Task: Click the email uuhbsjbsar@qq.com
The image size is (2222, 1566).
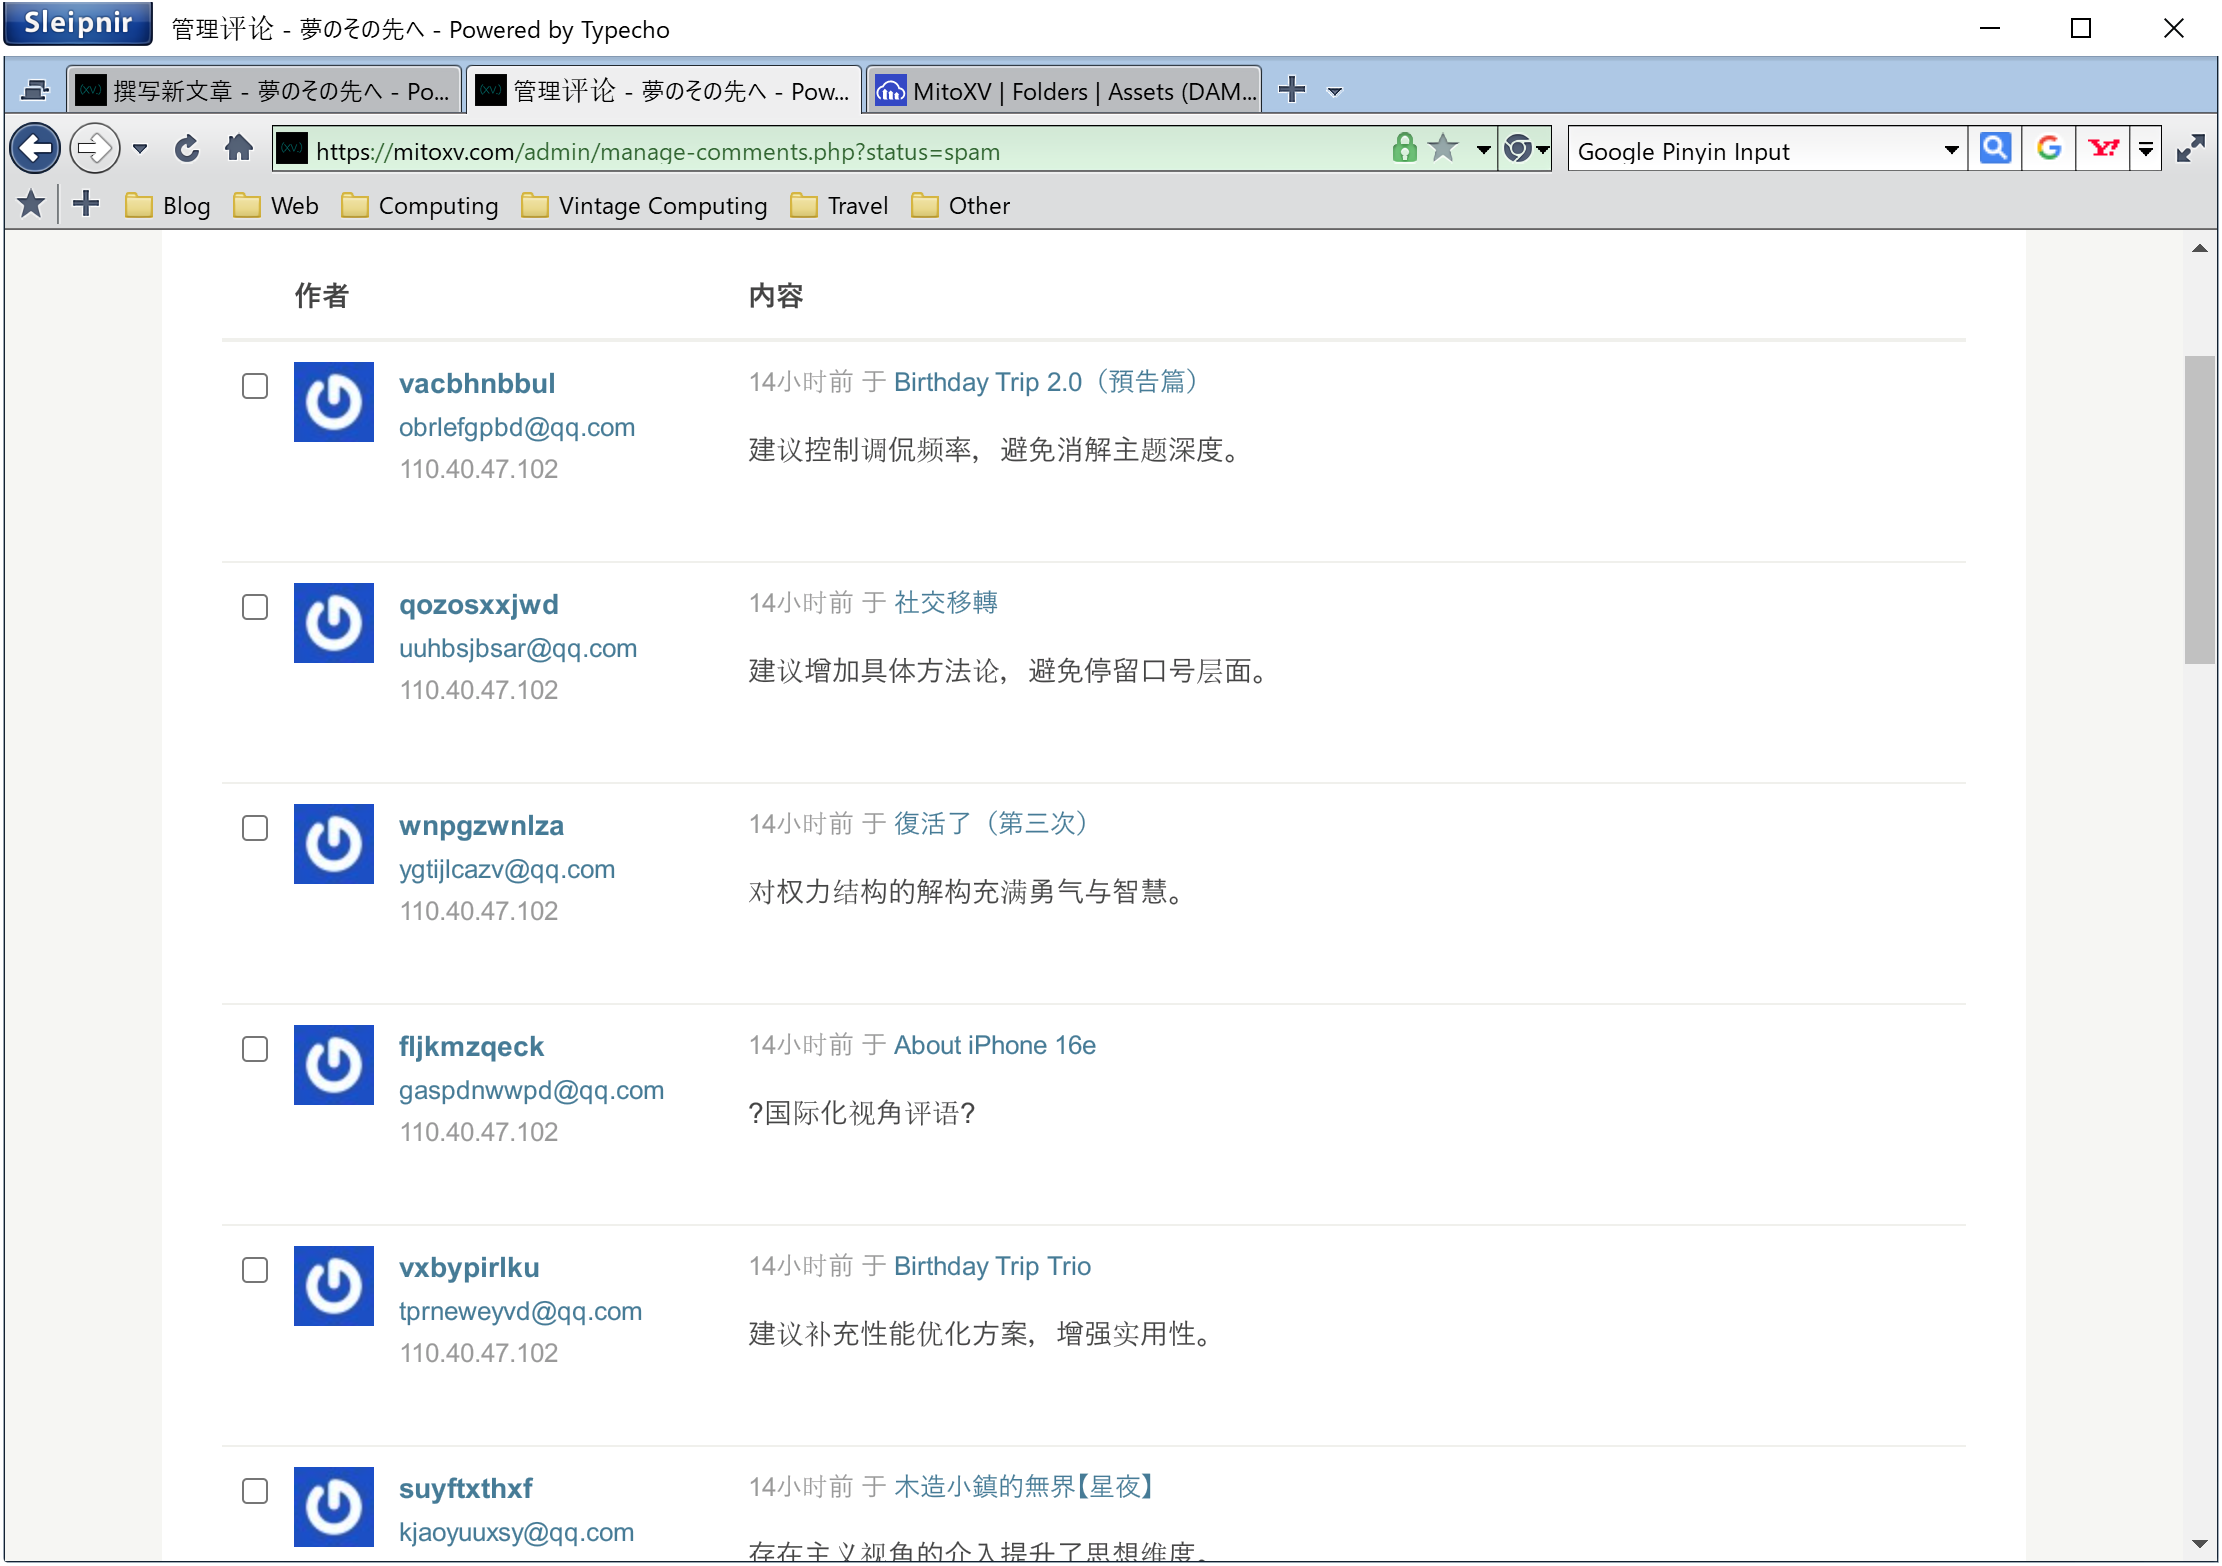Action: pyautogui.click(x=518, y=648)
